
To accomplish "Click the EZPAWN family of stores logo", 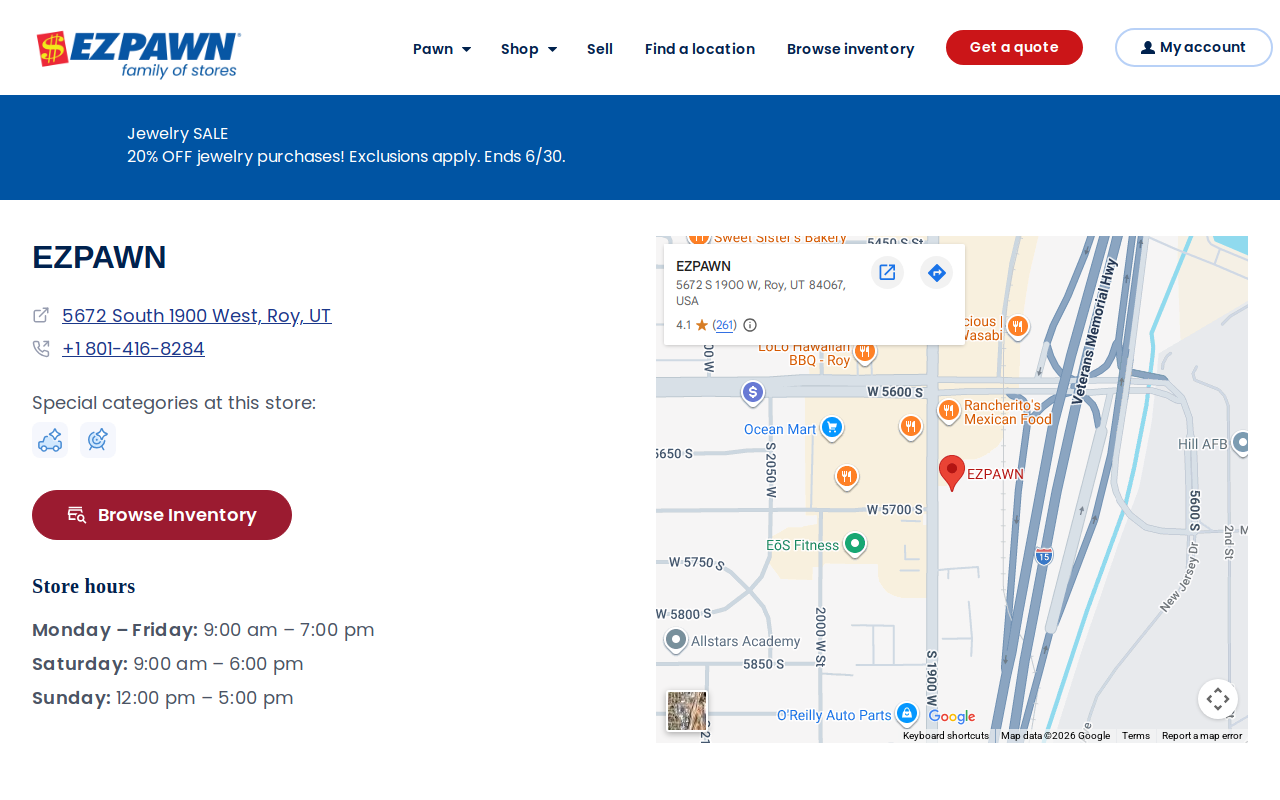I will click(138, 54).
